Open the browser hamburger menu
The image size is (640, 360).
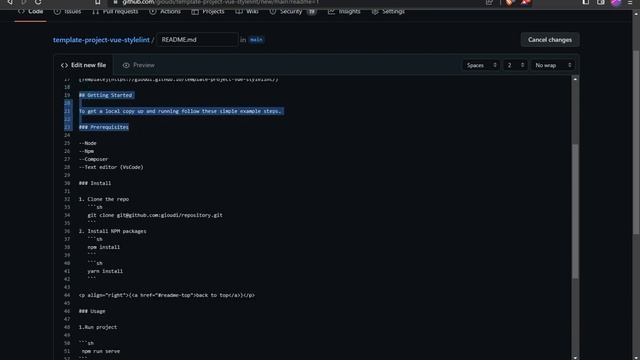point(630,2)
